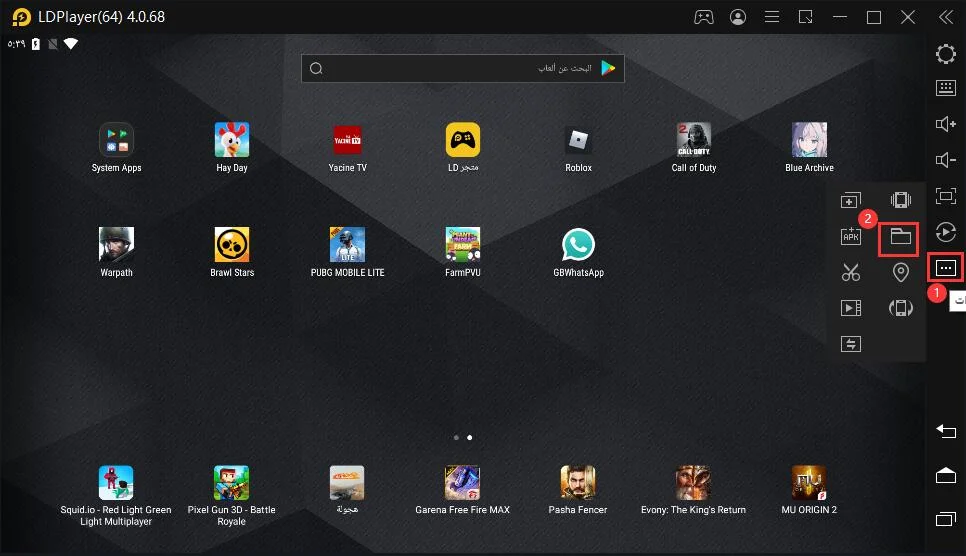Open the hamburger menu in title bar
This screenshot has height=556, width=966.
pyautogui.click(x=772, y=17)
